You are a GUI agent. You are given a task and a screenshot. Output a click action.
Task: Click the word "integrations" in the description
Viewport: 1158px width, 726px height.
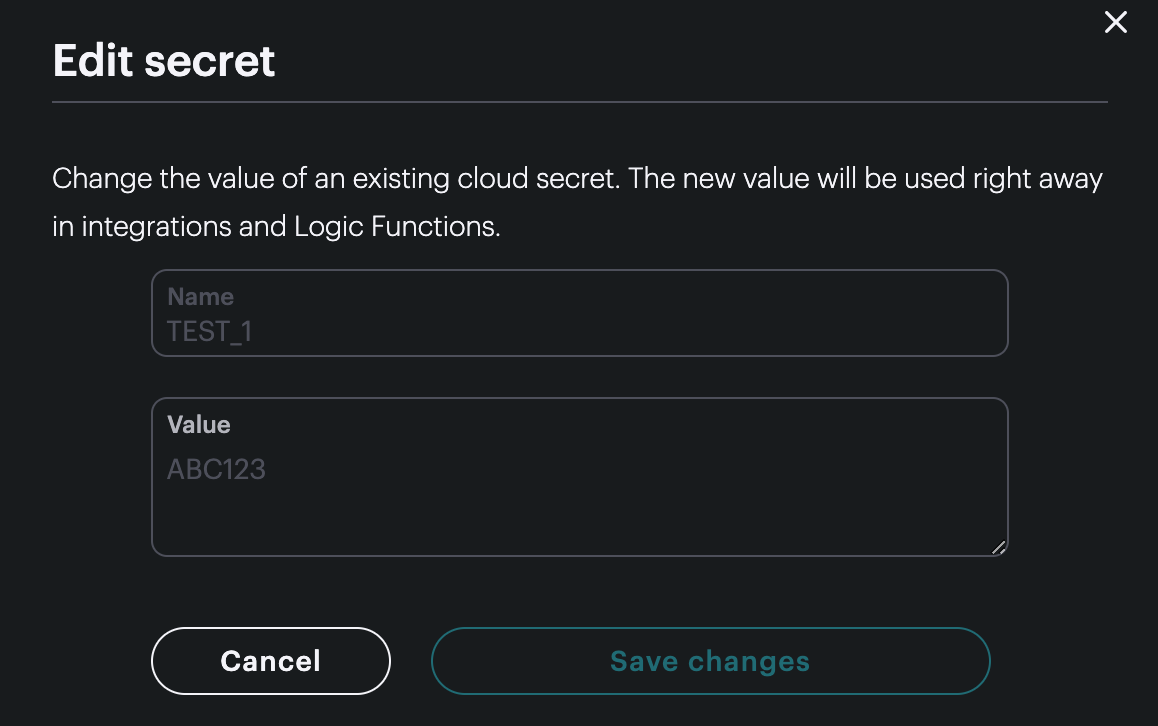[x=157, y=227]
